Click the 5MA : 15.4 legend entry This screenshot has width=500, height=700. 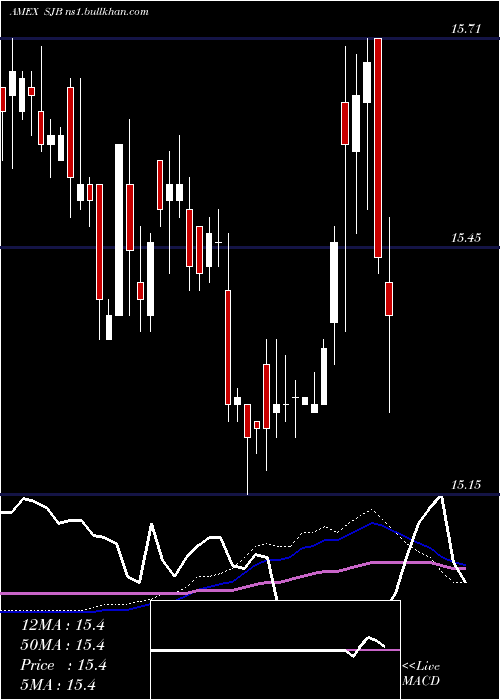tap(58, 684)
